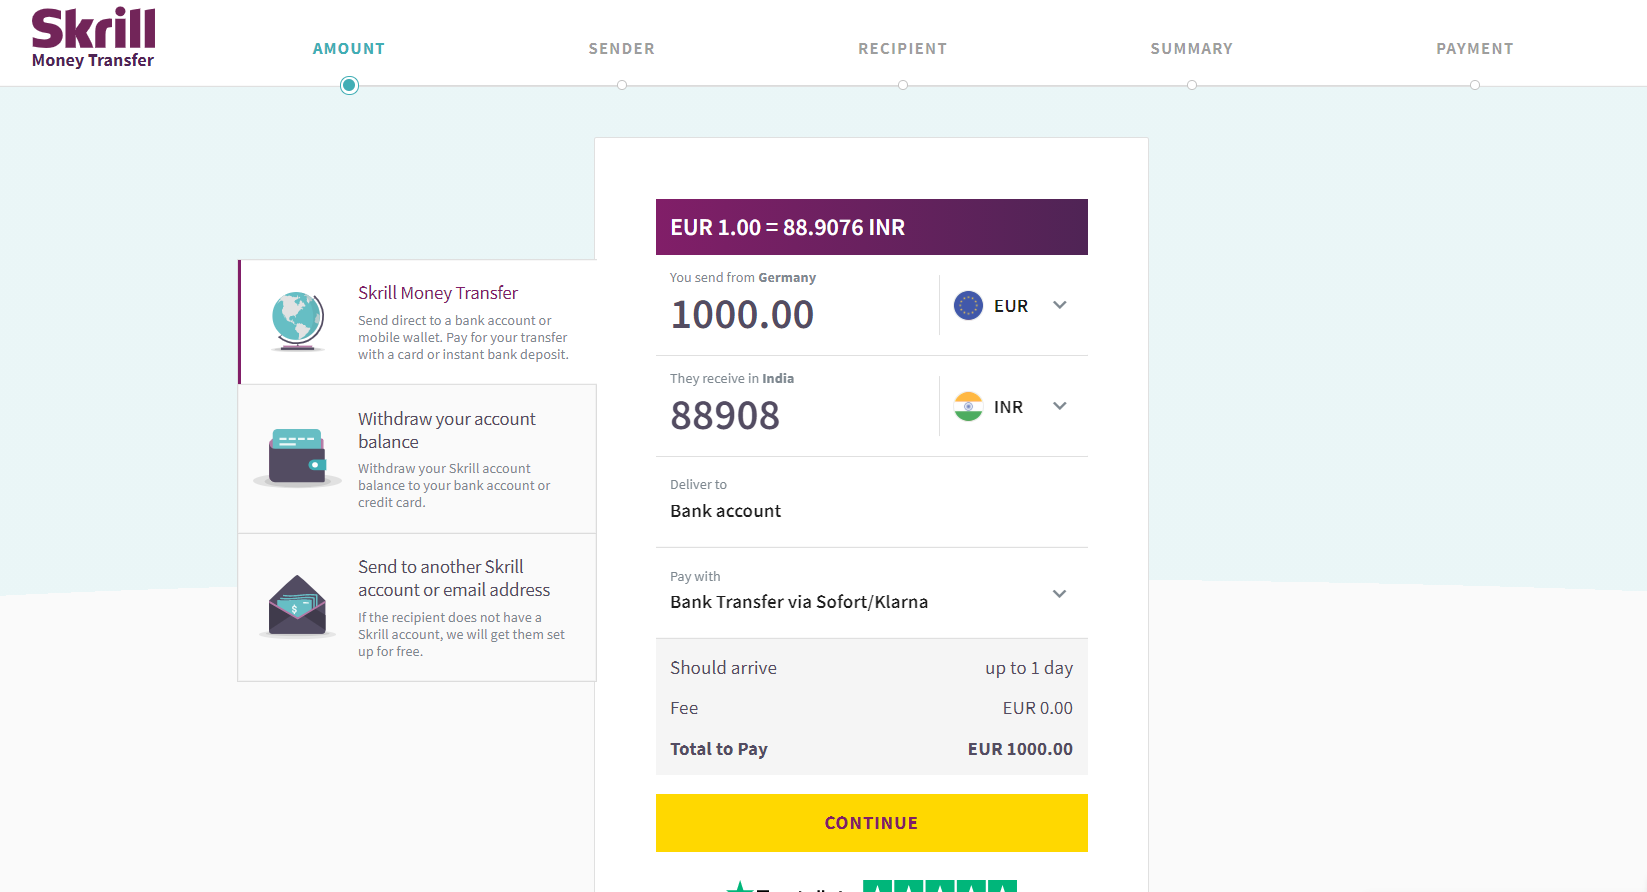Image resolution: width=1647 pixels, height=892 pixels.
Task: Click the EUR flag icon
Action: (968, 305)
